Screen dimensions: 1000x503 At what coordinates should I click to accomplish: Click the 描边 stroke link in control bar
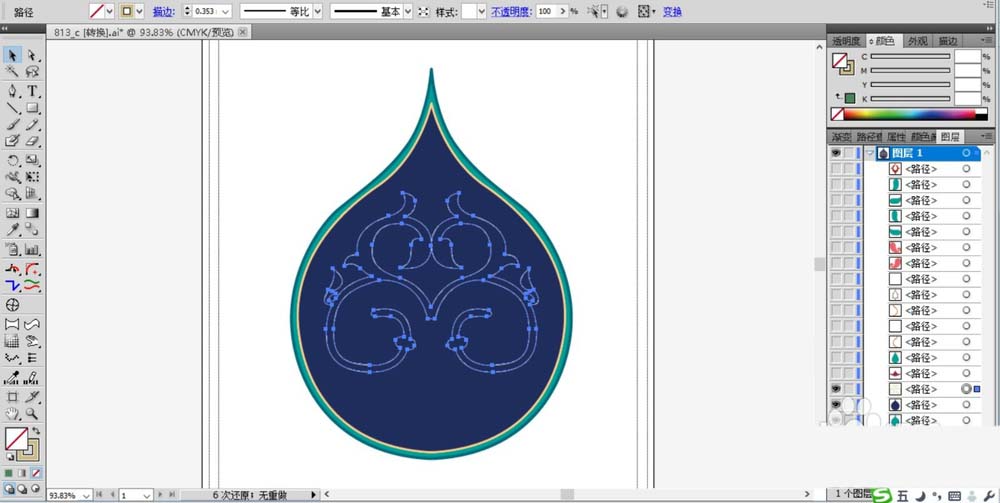pyautogui.click(x=164, y=11)
